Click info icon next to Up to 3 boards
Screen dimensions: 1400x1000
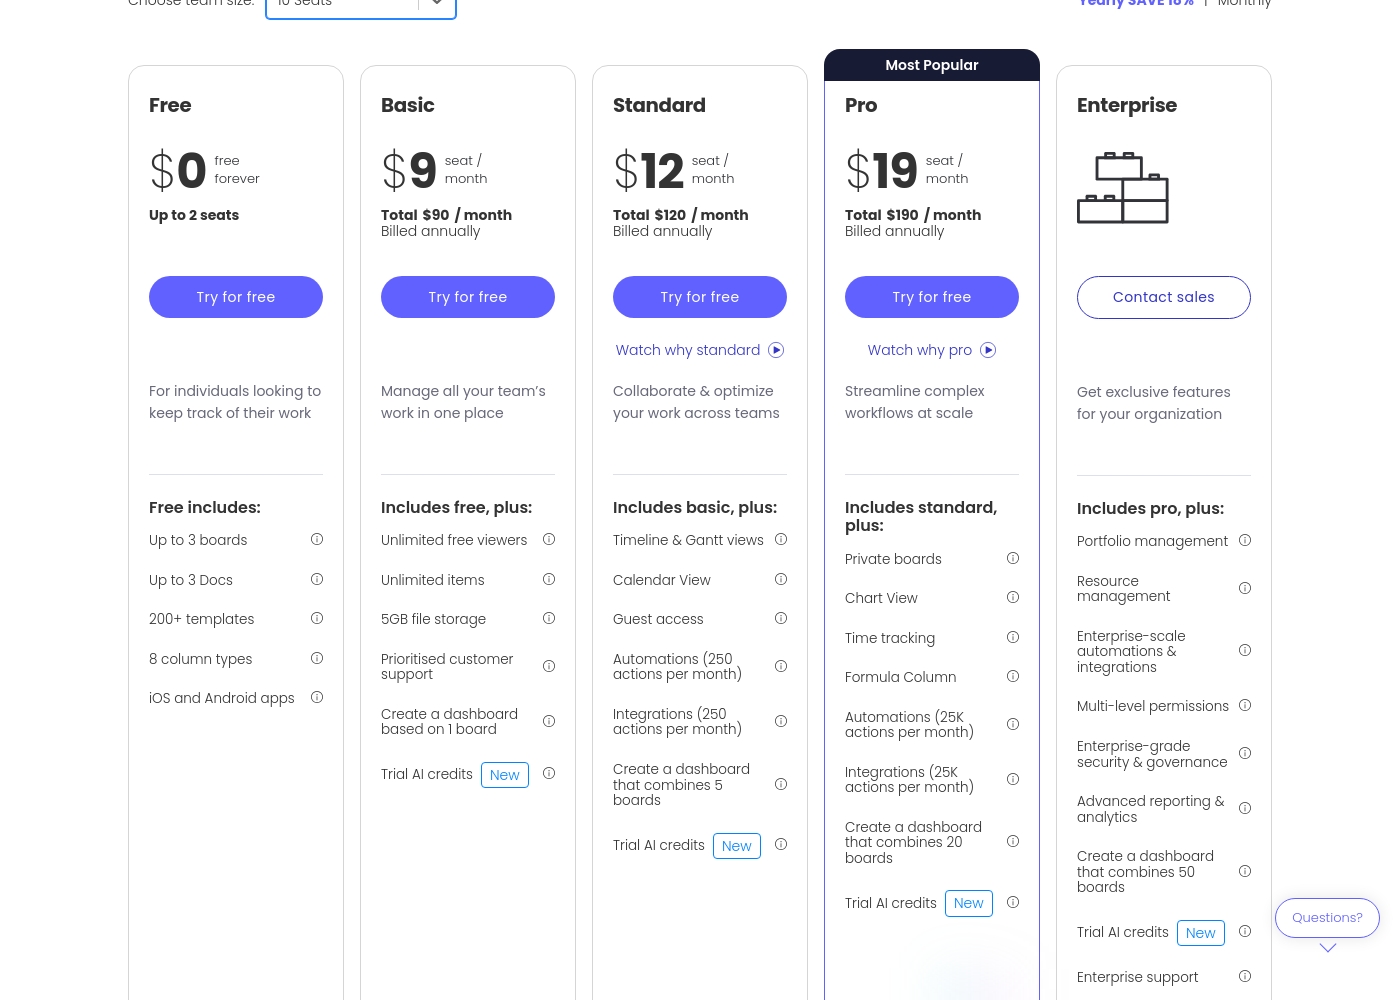click(x=317, y=540)
